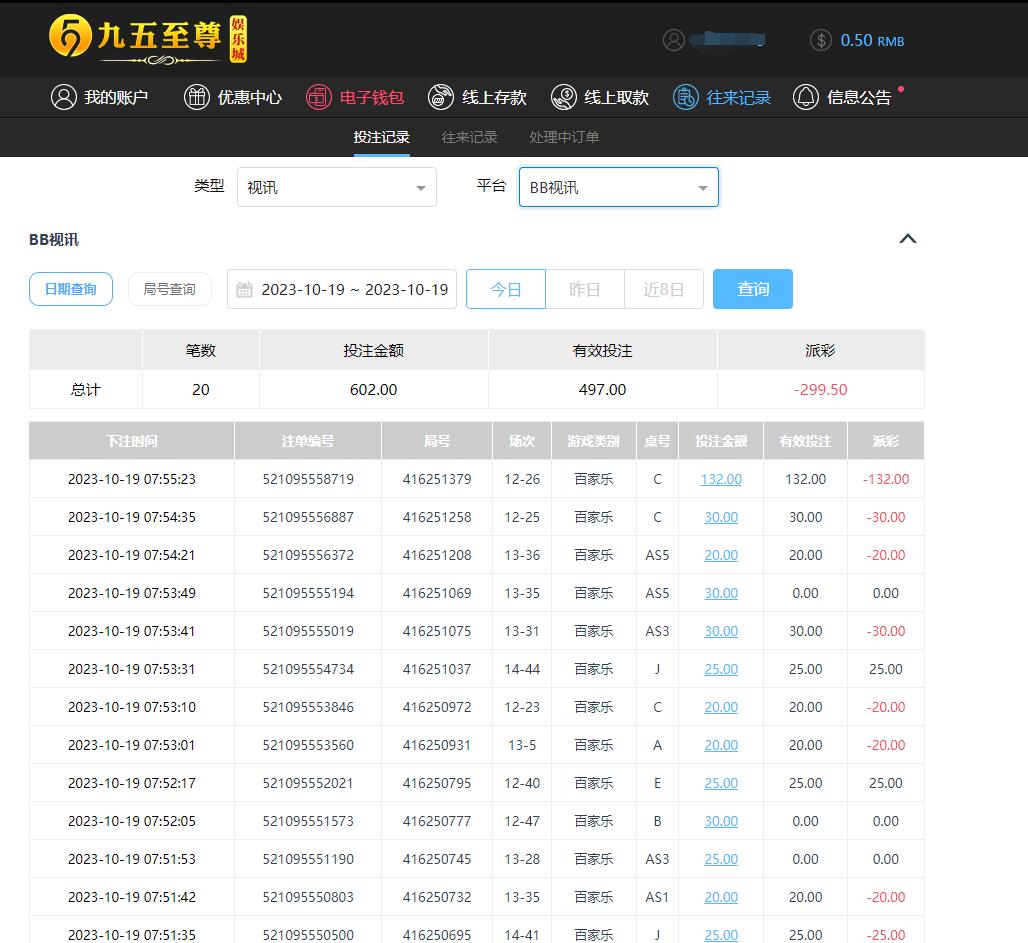Click round number 416251379

437,479
